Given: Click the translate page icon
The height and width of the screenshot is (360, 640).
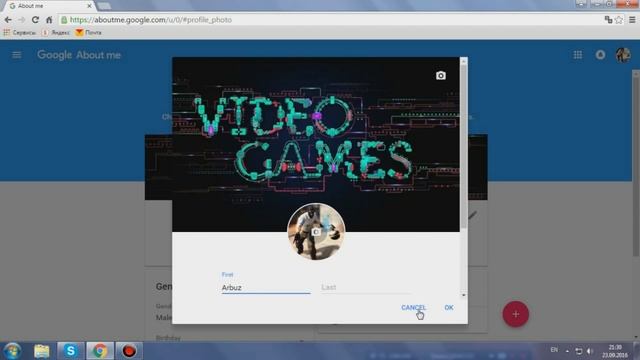Looking at the screenshot, I should click(x=608, y=20).
